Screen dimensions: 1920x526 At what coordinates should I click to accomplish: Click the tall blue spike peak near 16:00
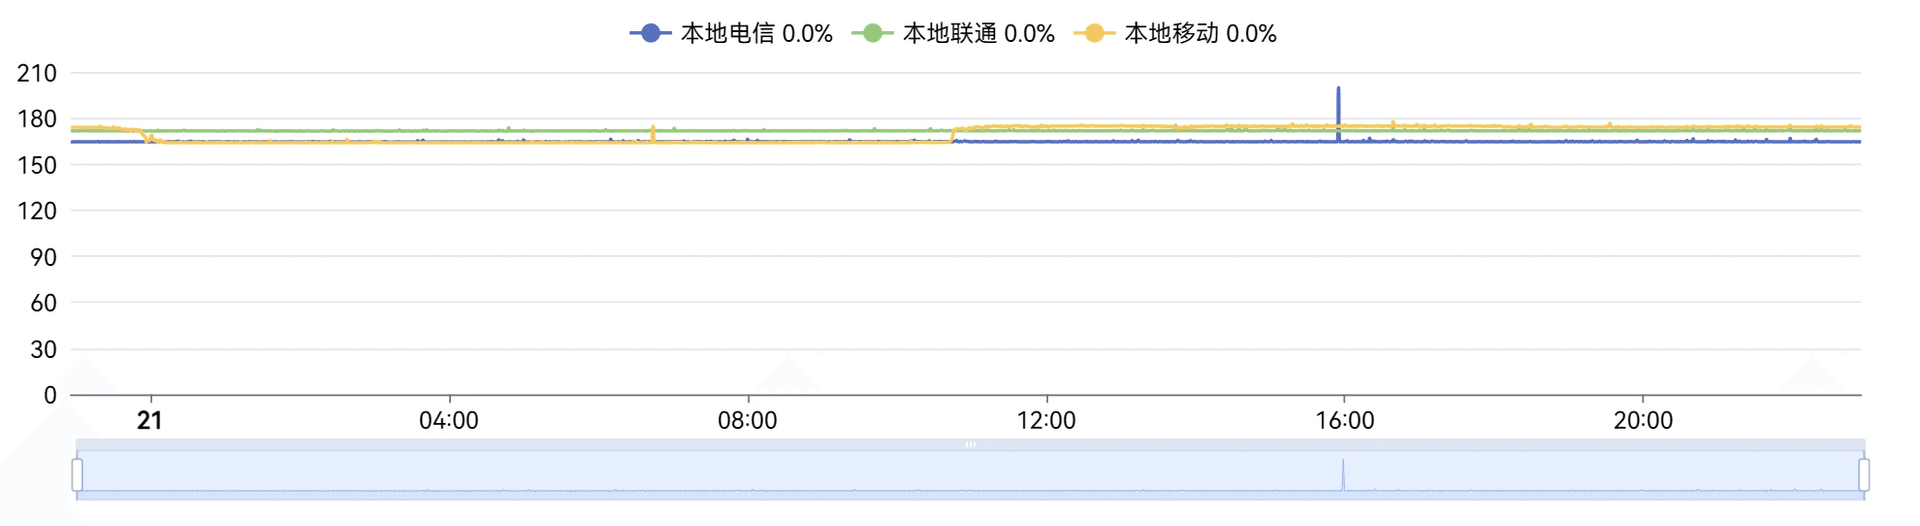pos(1338,89)
